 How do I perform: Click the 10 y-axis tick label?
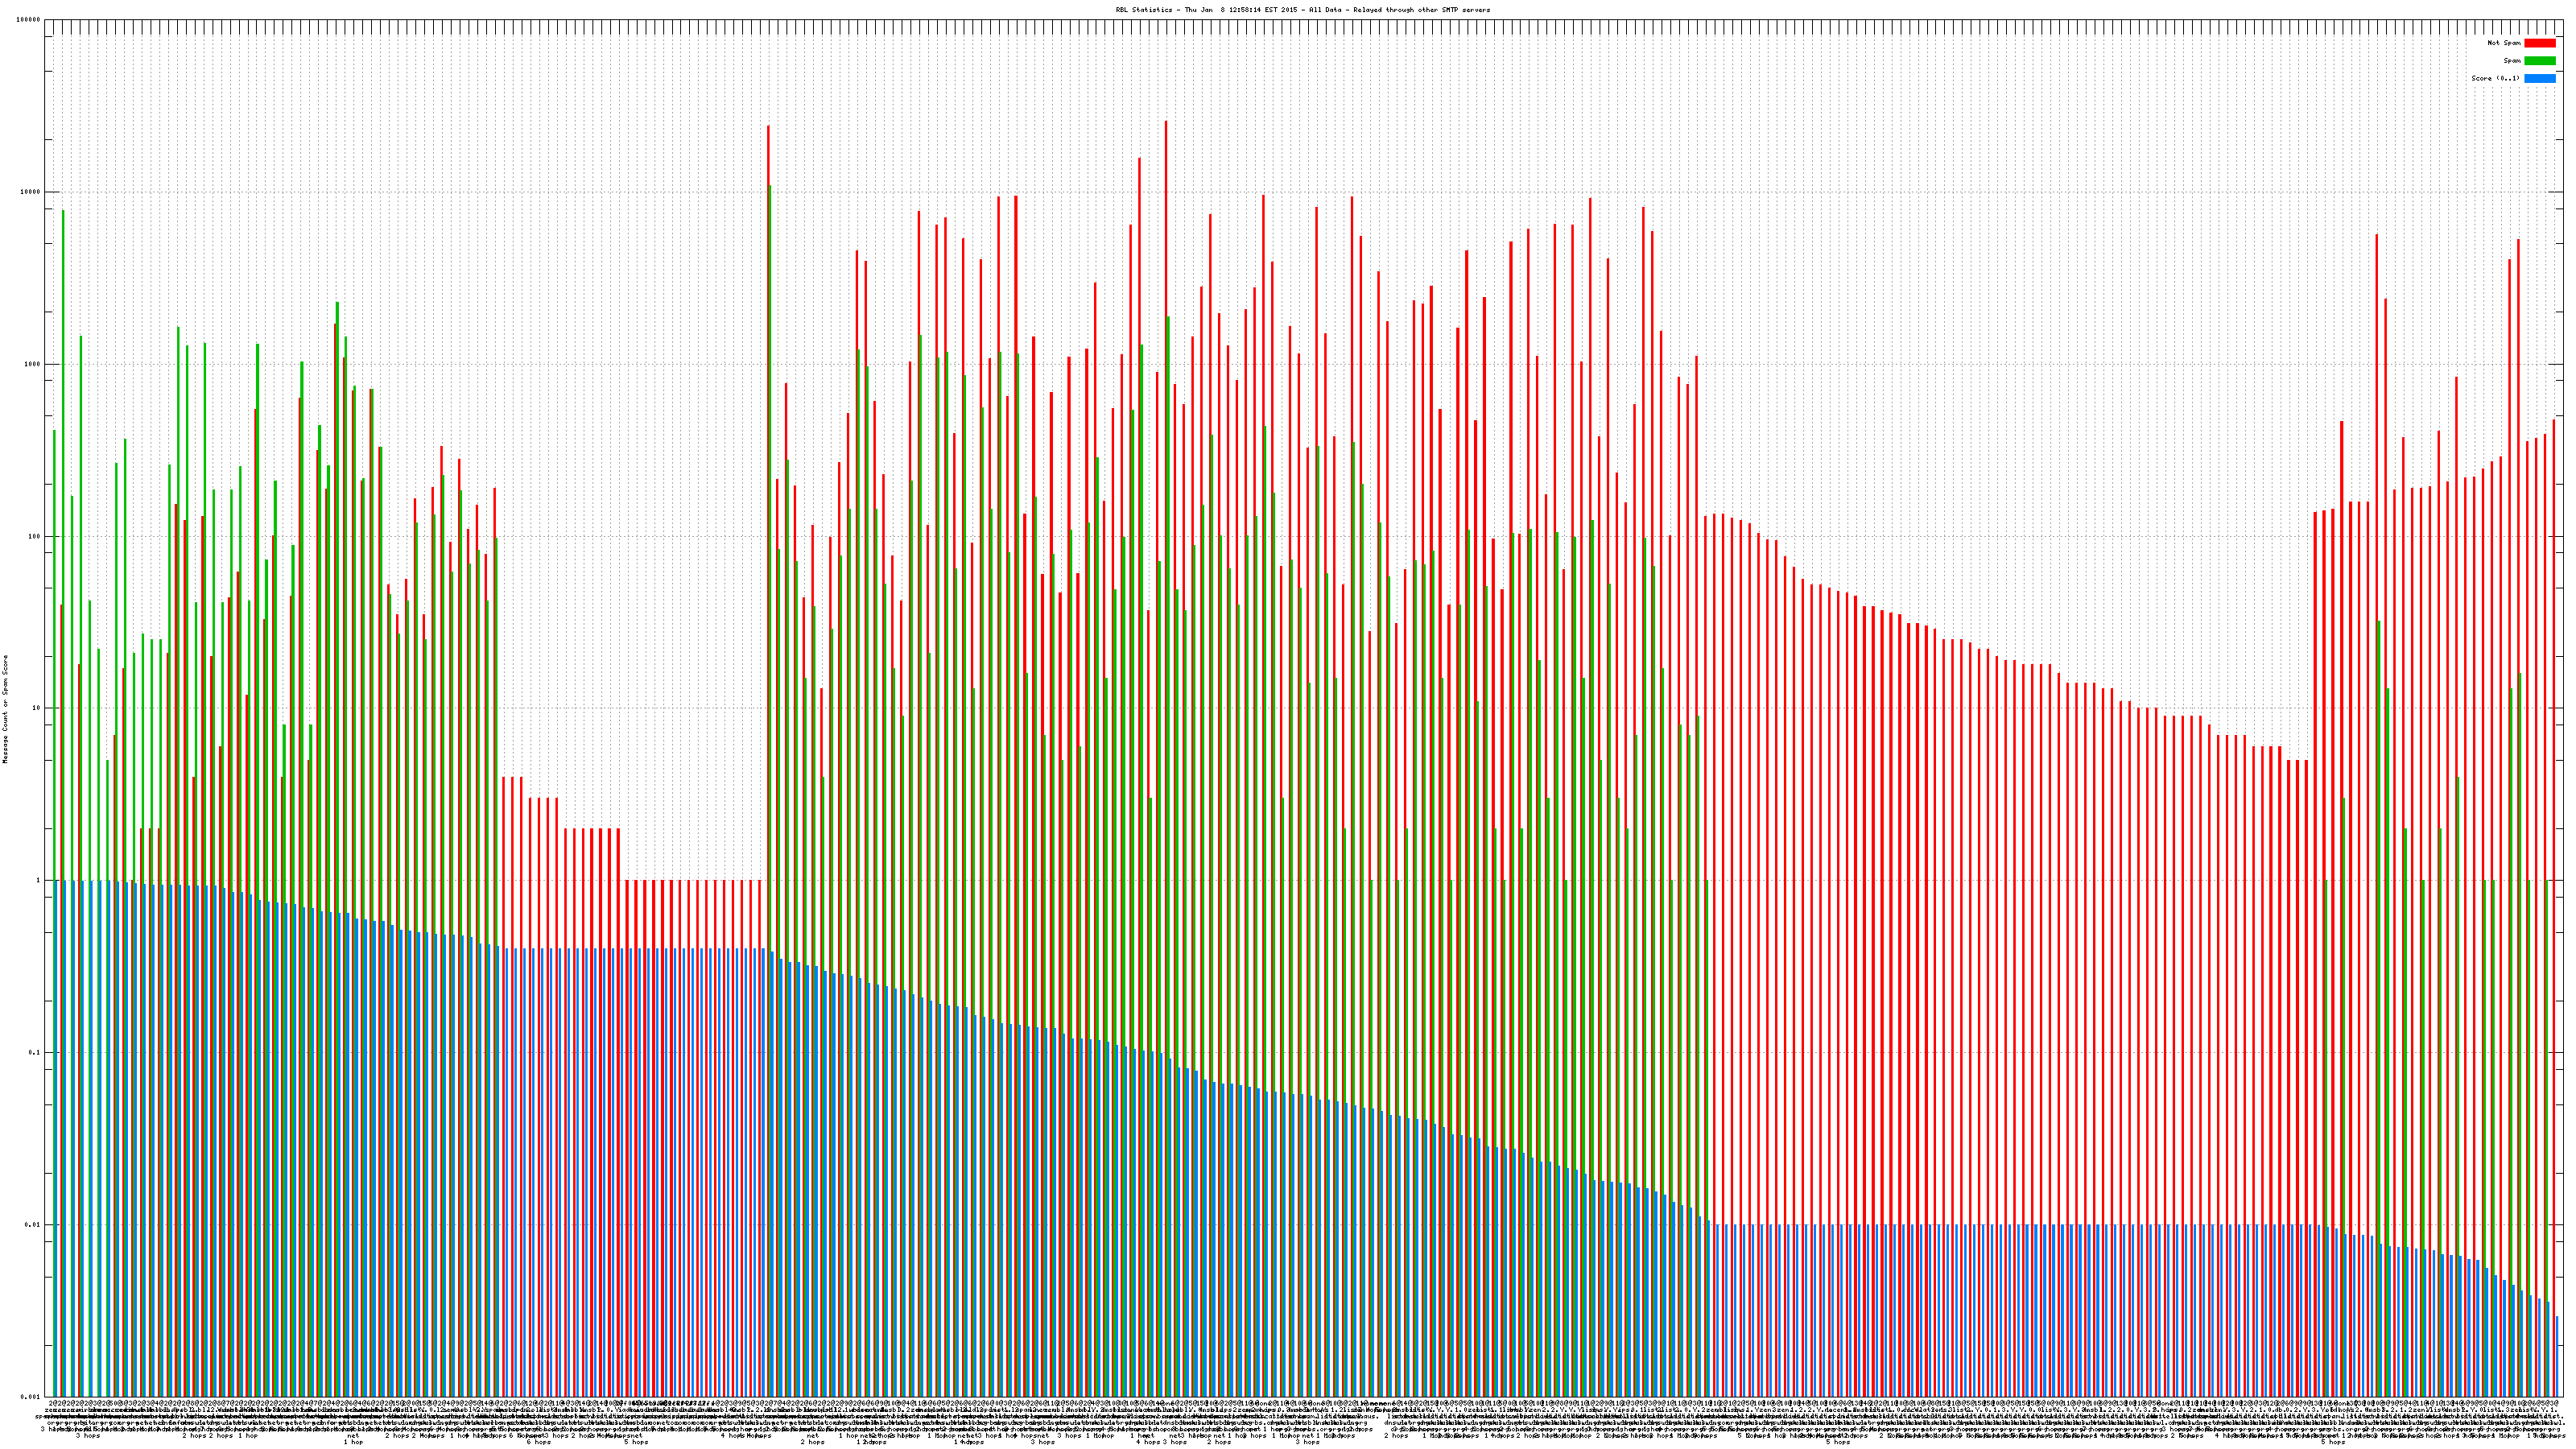37,708
